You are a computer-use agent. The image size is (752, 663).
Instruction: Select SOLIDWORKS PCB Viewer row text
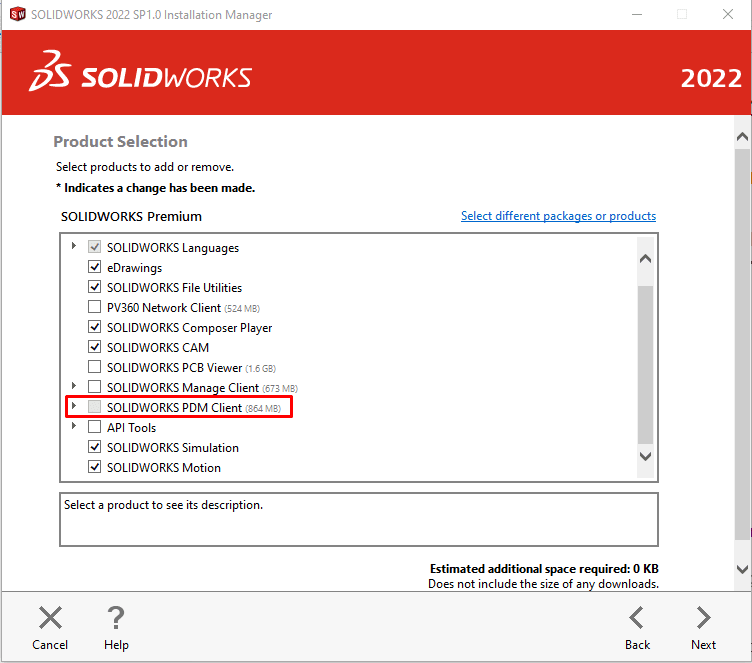(x=191, y=368)
